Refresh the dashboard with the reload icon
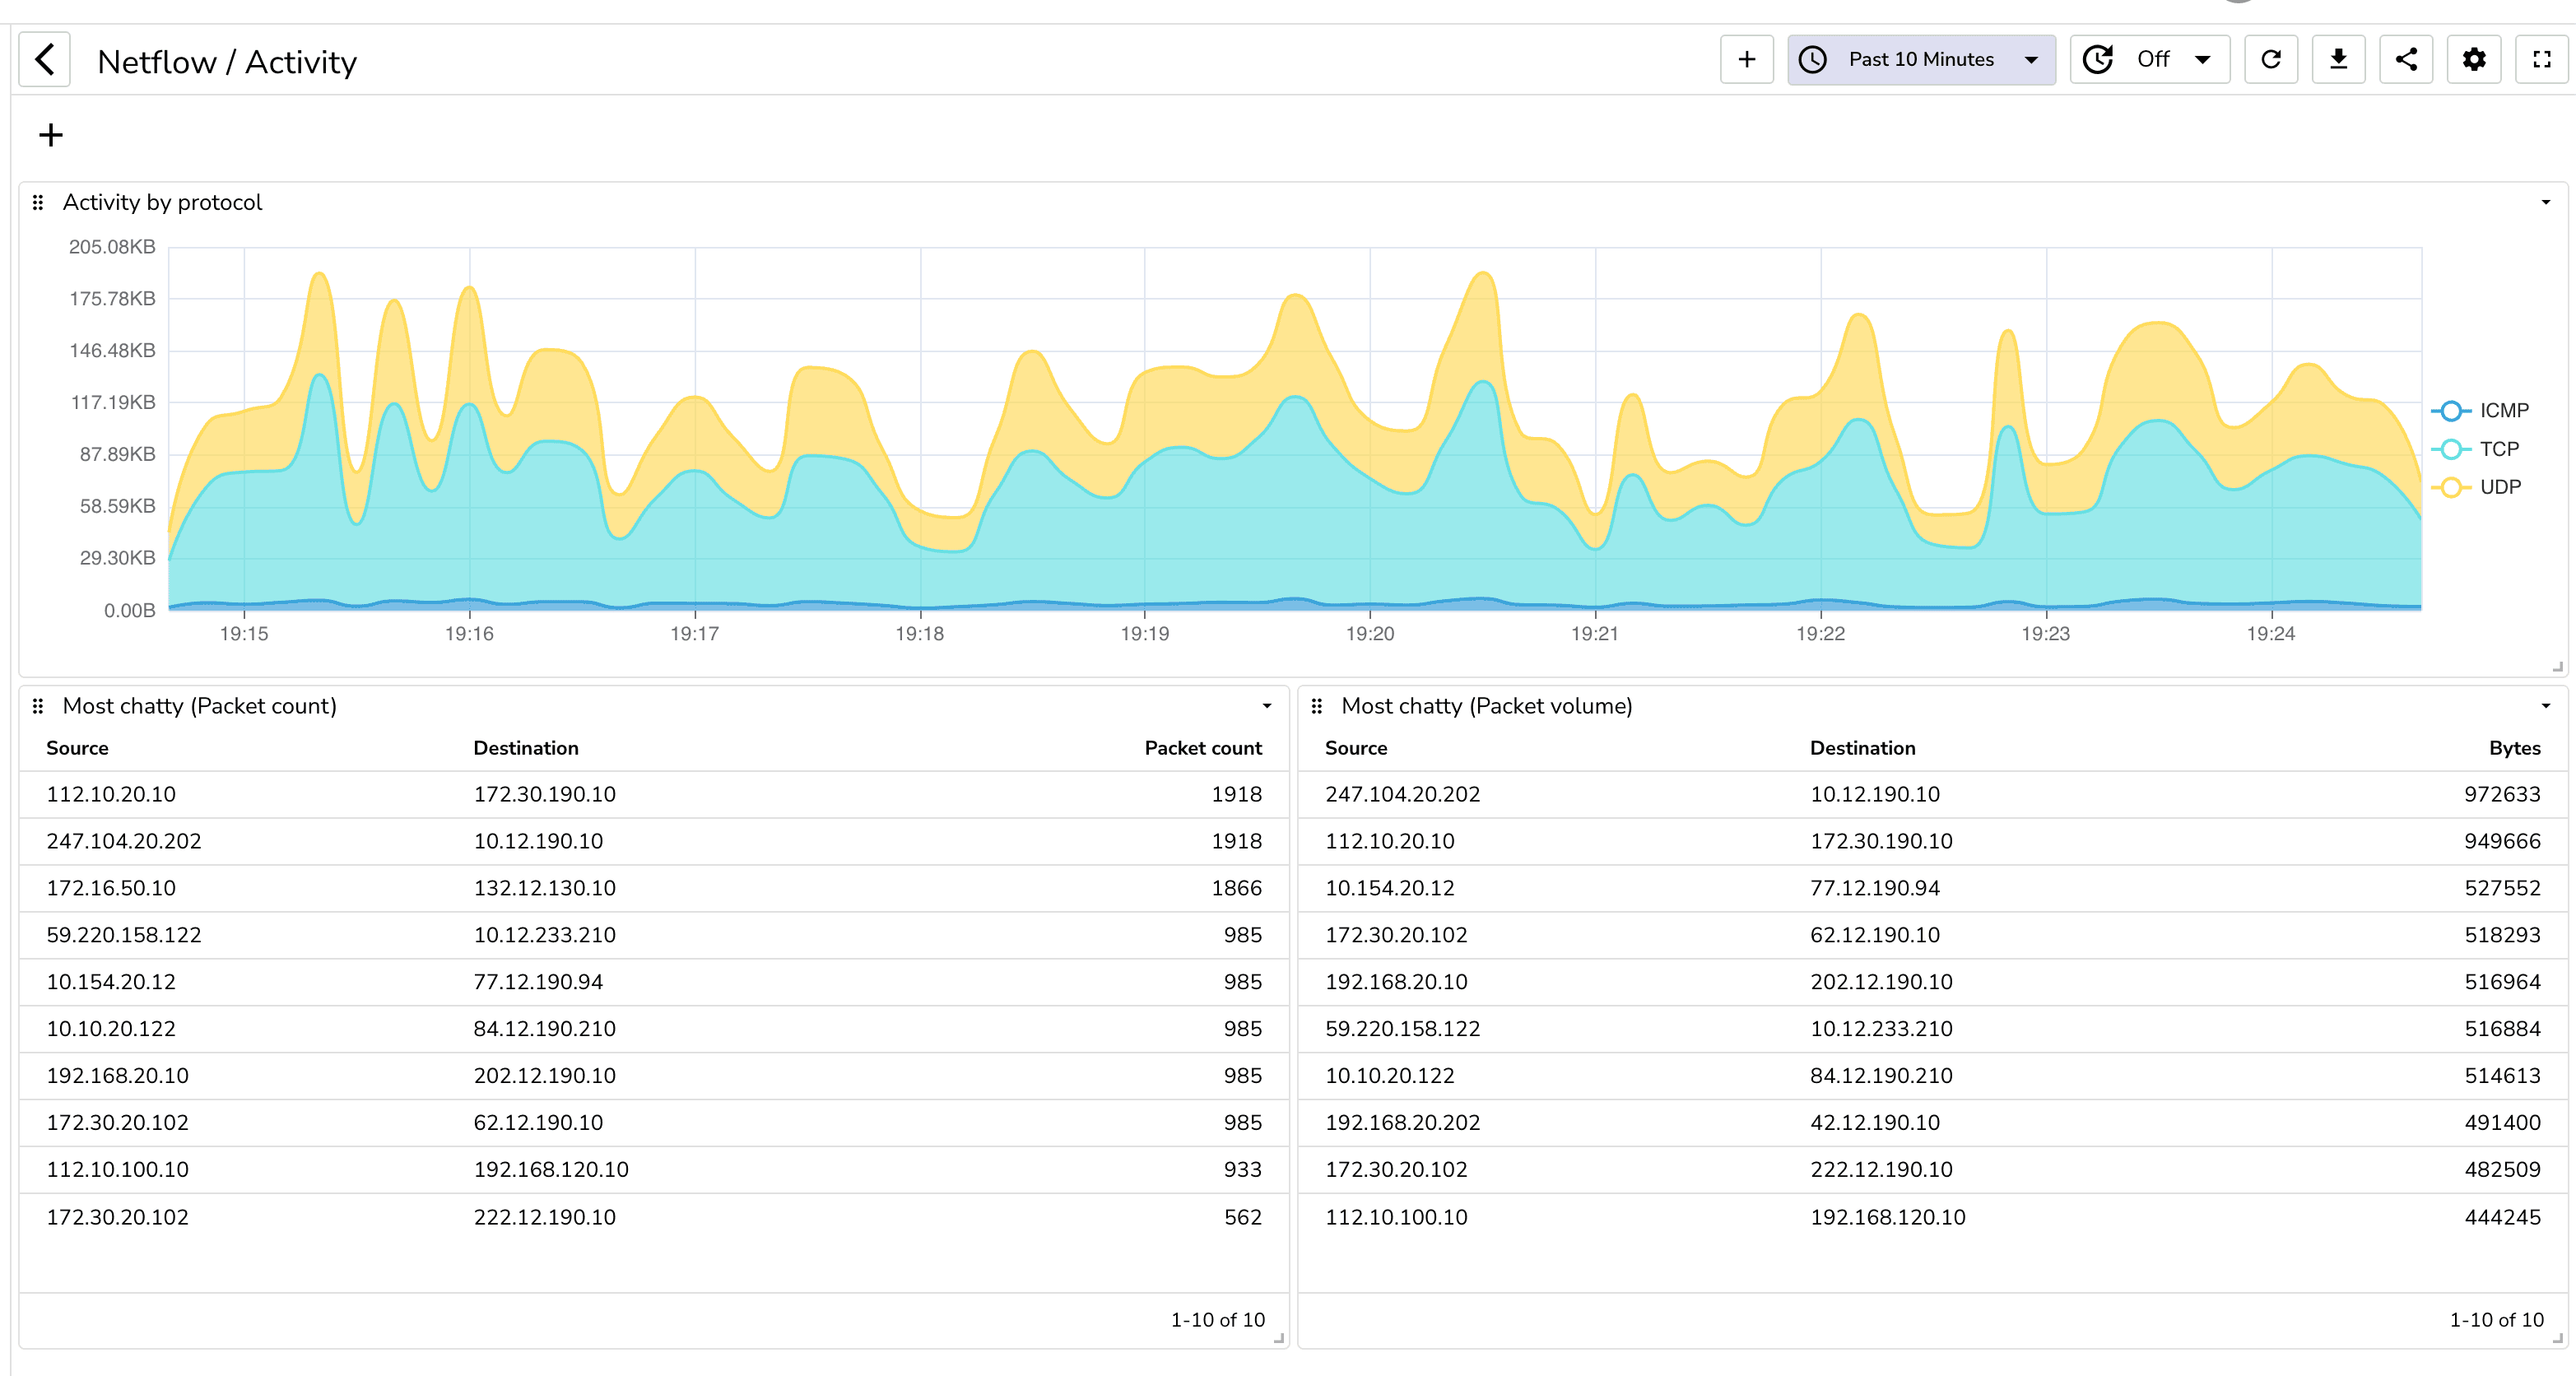This screenshot has height=1376, width=2576. [2271, 59]
